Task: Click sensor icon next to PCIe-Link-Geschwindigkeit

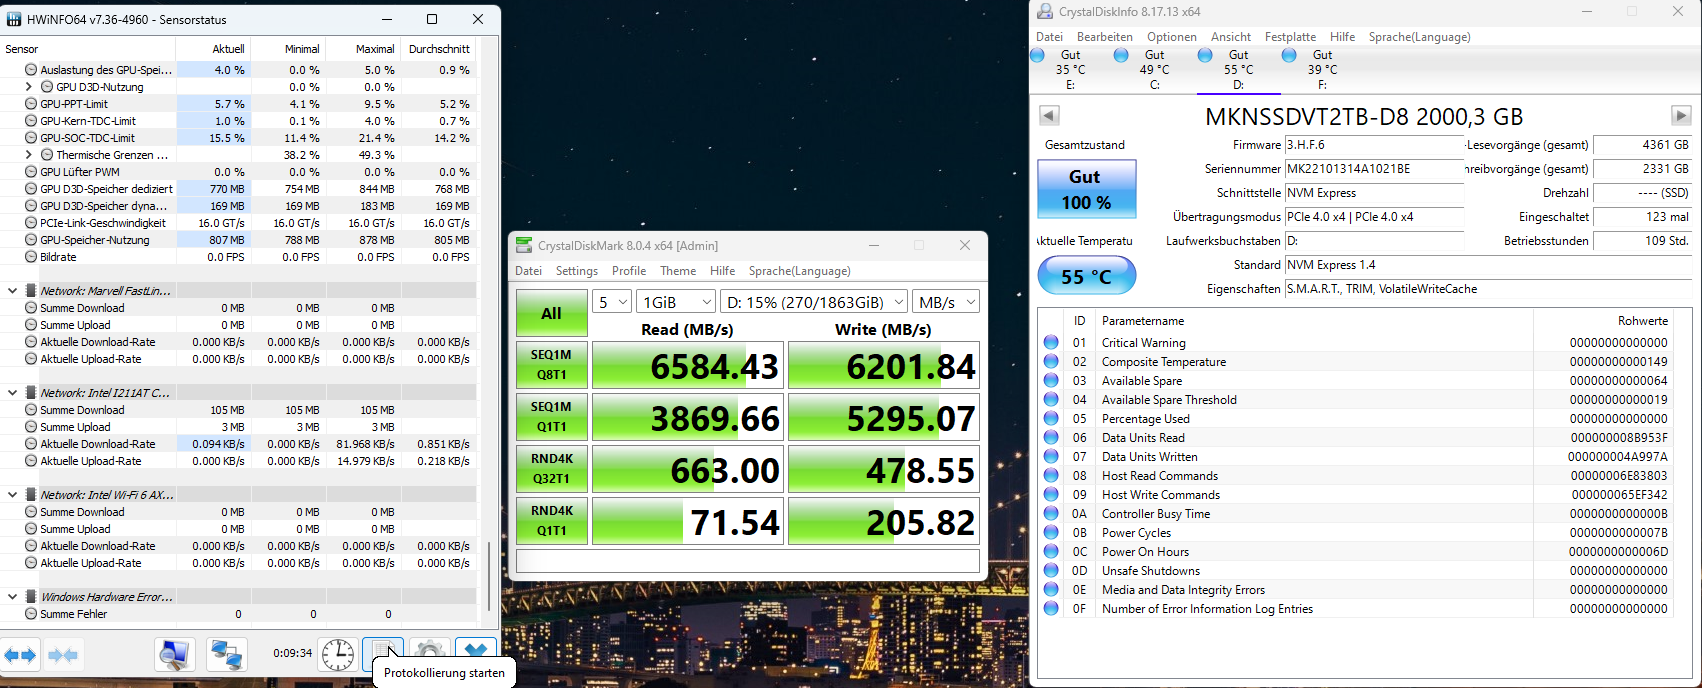Action: tap(31, 223)
